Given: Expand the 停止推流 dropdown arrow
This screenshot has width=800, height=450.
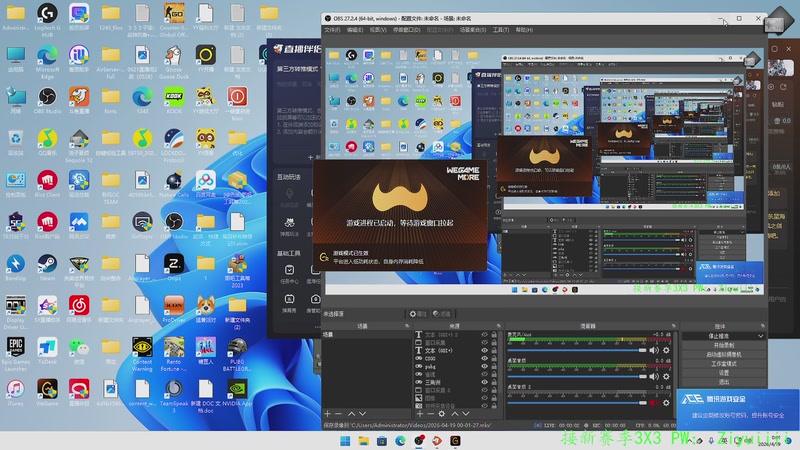Looking at the screenshot, I should pyautogui.click(x=762, y=336).
